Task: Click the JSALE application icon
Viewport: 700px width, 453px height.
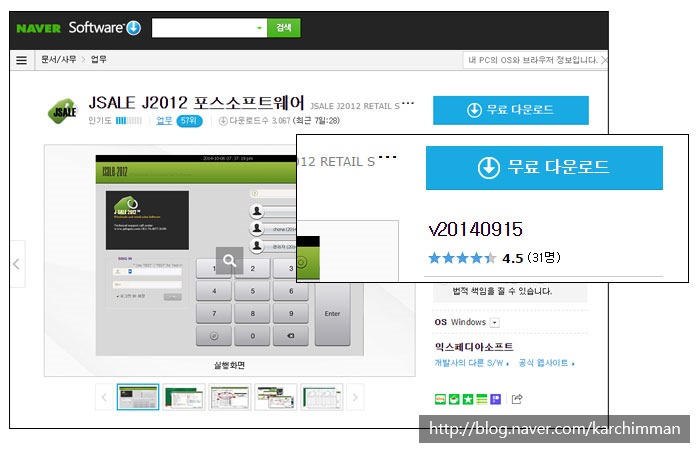Action: (62, 111)
